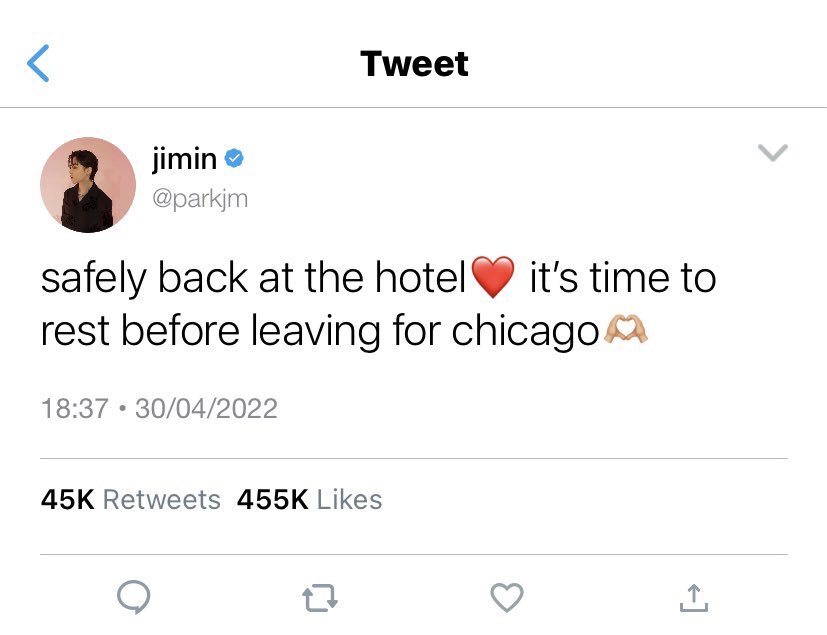Click the red heart emoji
This screenshot has width=827, height=635.
[x=493, y=277]
